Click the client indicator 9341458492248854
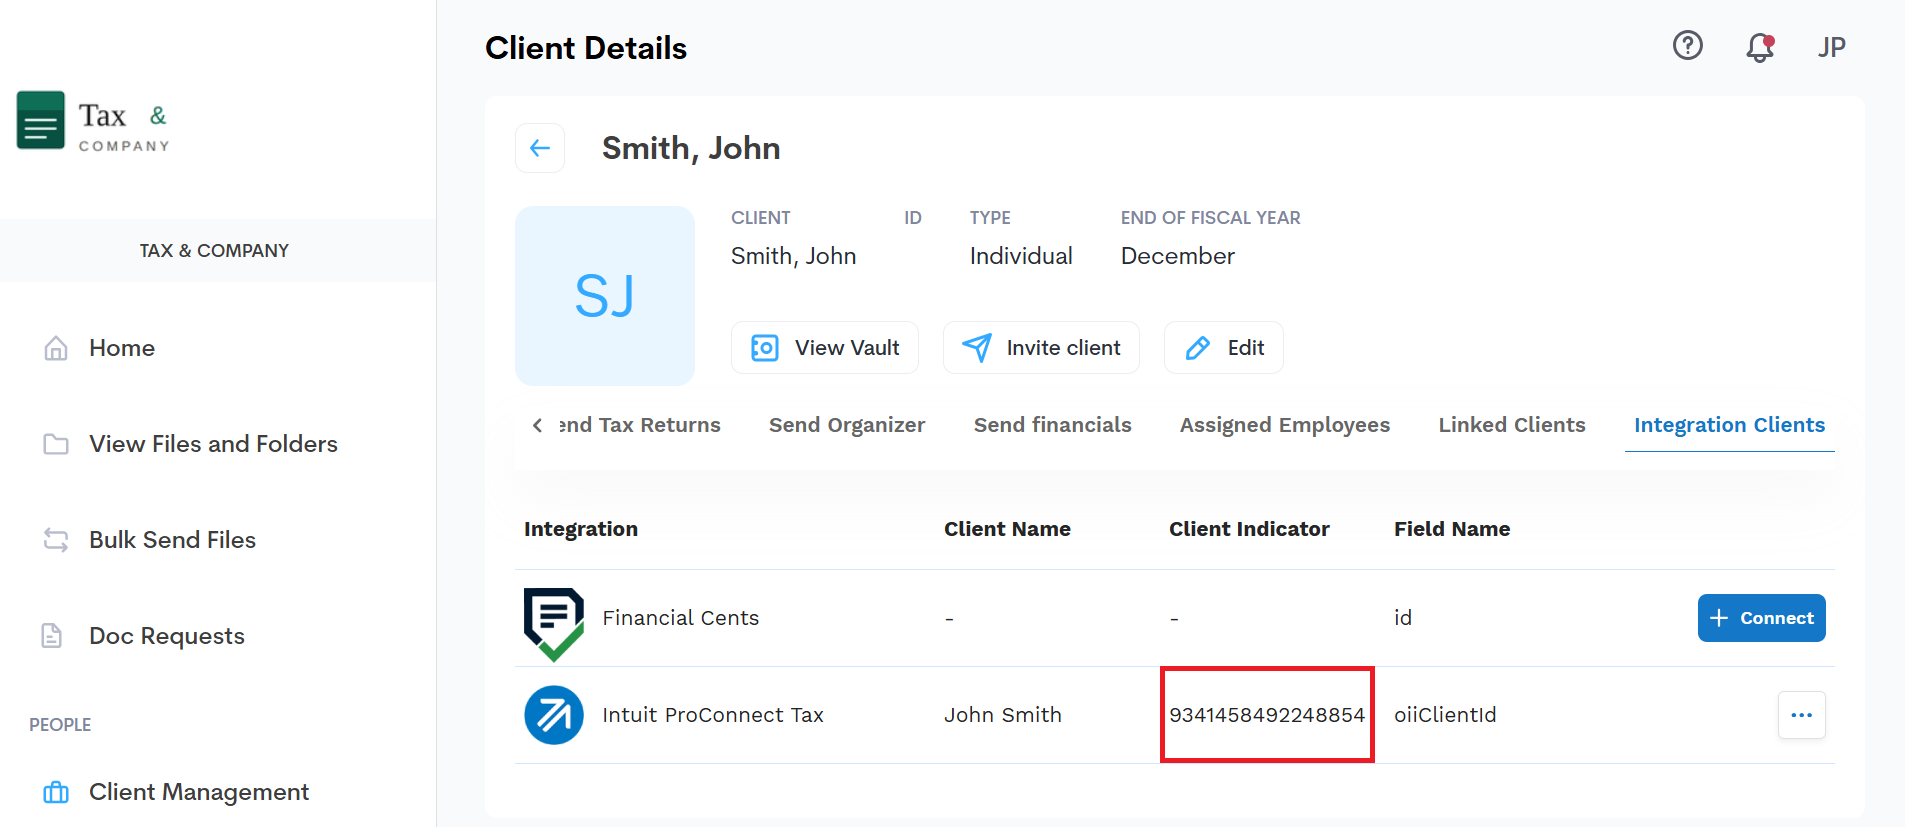 (1267, 715)
